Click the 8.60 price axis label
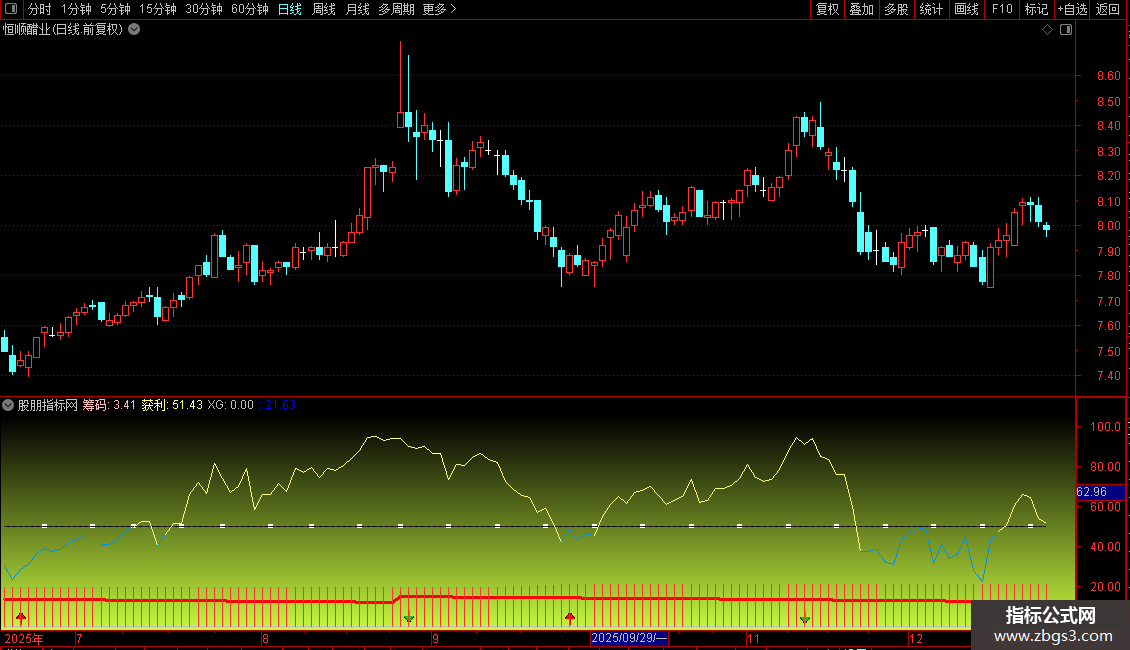The image size is (1130, 650). [1108, 76]
